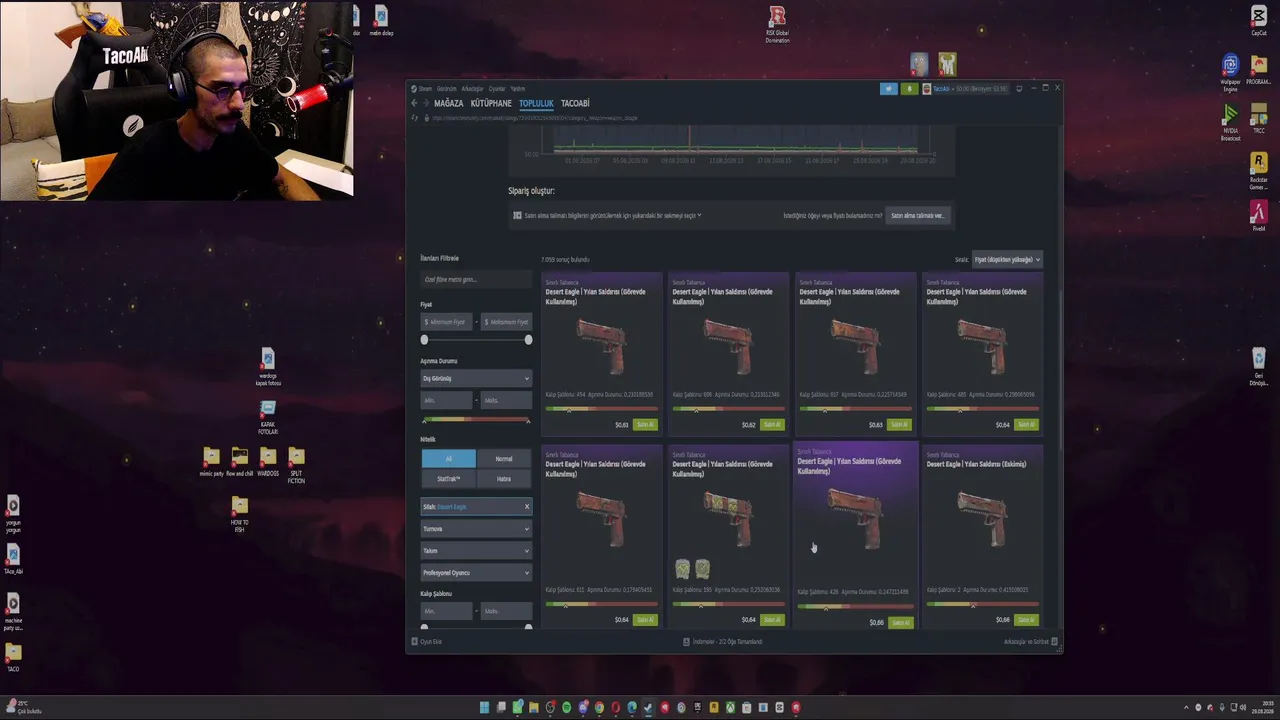Screen dimensions: 1280x720
Task: Open the Steam downloads icon in footer
Action: pyautogui.click(x=686, y=642)
